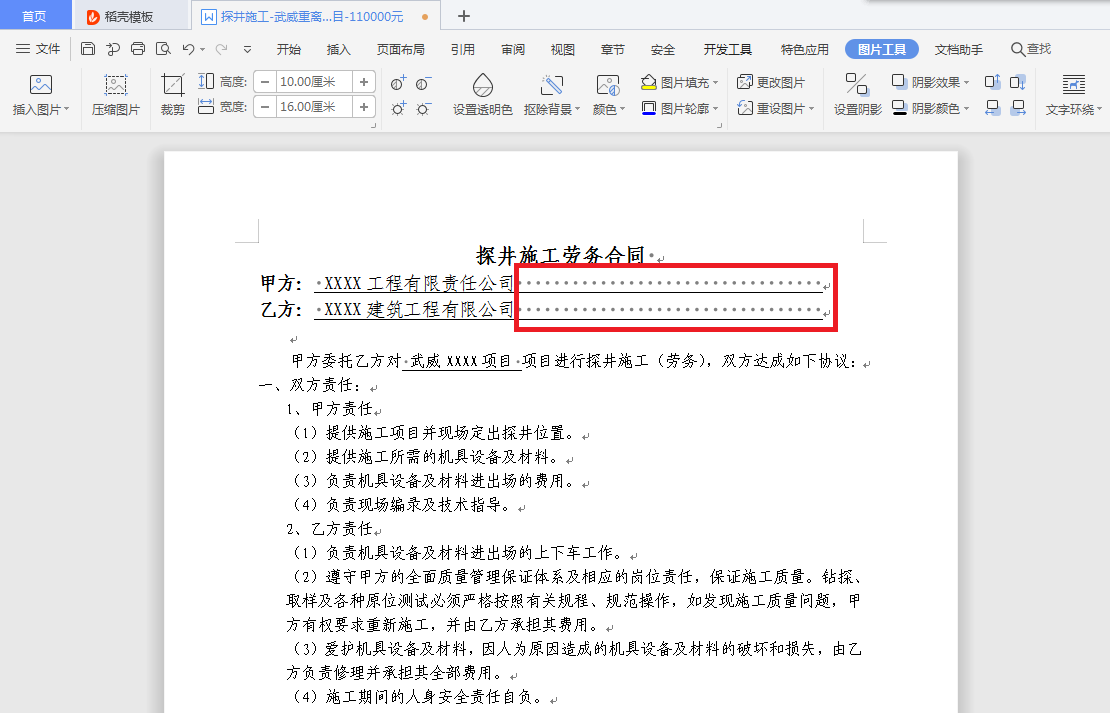The width and height of the screenshot is (1110, 713).
Task: Nudge shadow up icon
Action: click(x=992, y=82)
